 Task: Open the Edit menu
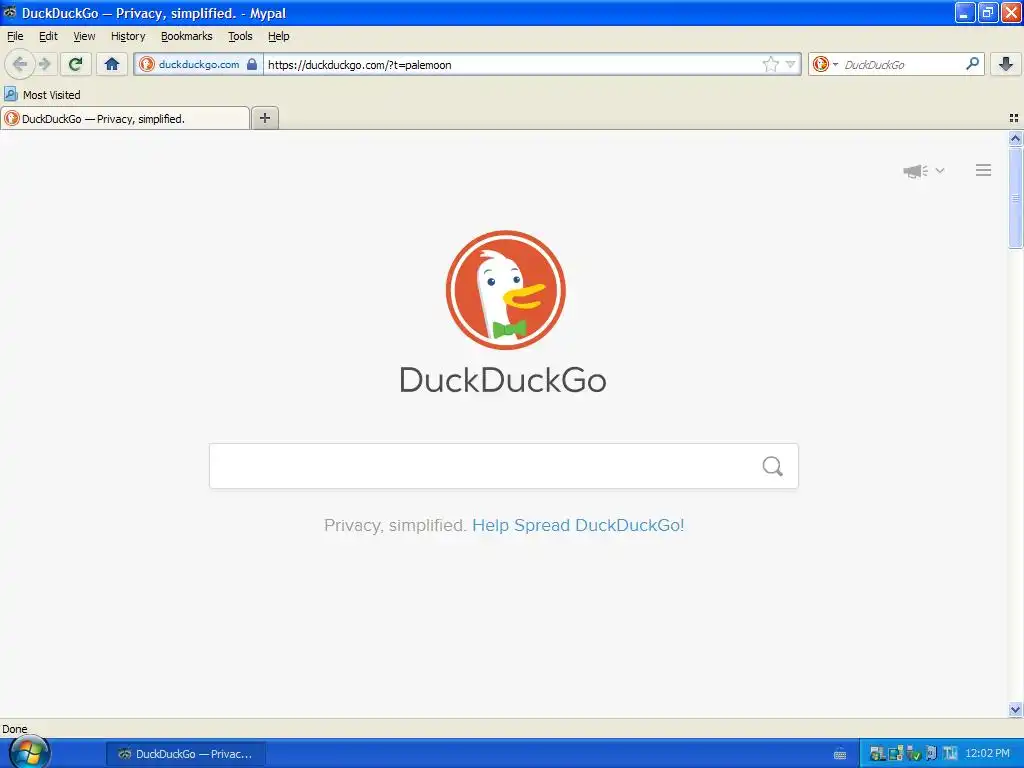point(48,36)
